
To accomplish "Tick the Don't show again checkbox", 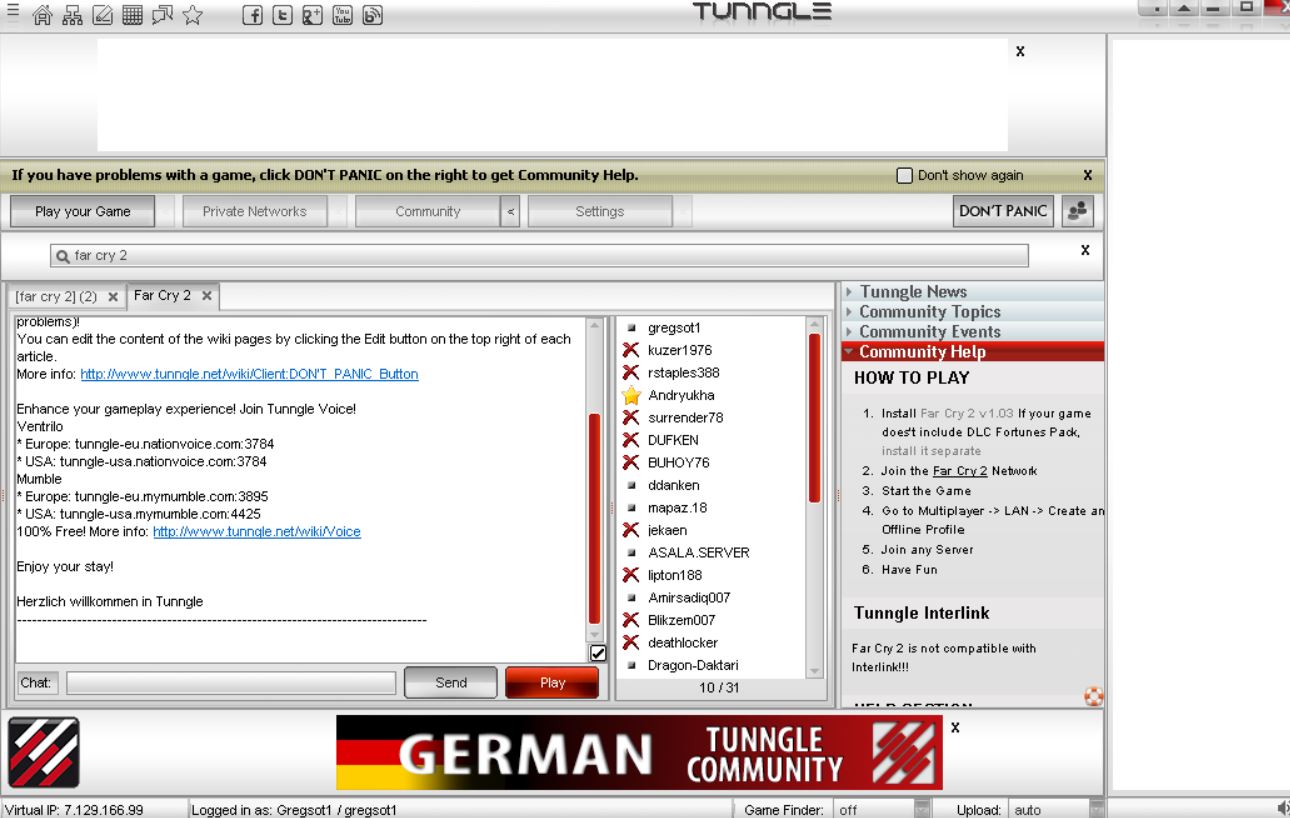I will pyautogui.click(x=905, y=175).
